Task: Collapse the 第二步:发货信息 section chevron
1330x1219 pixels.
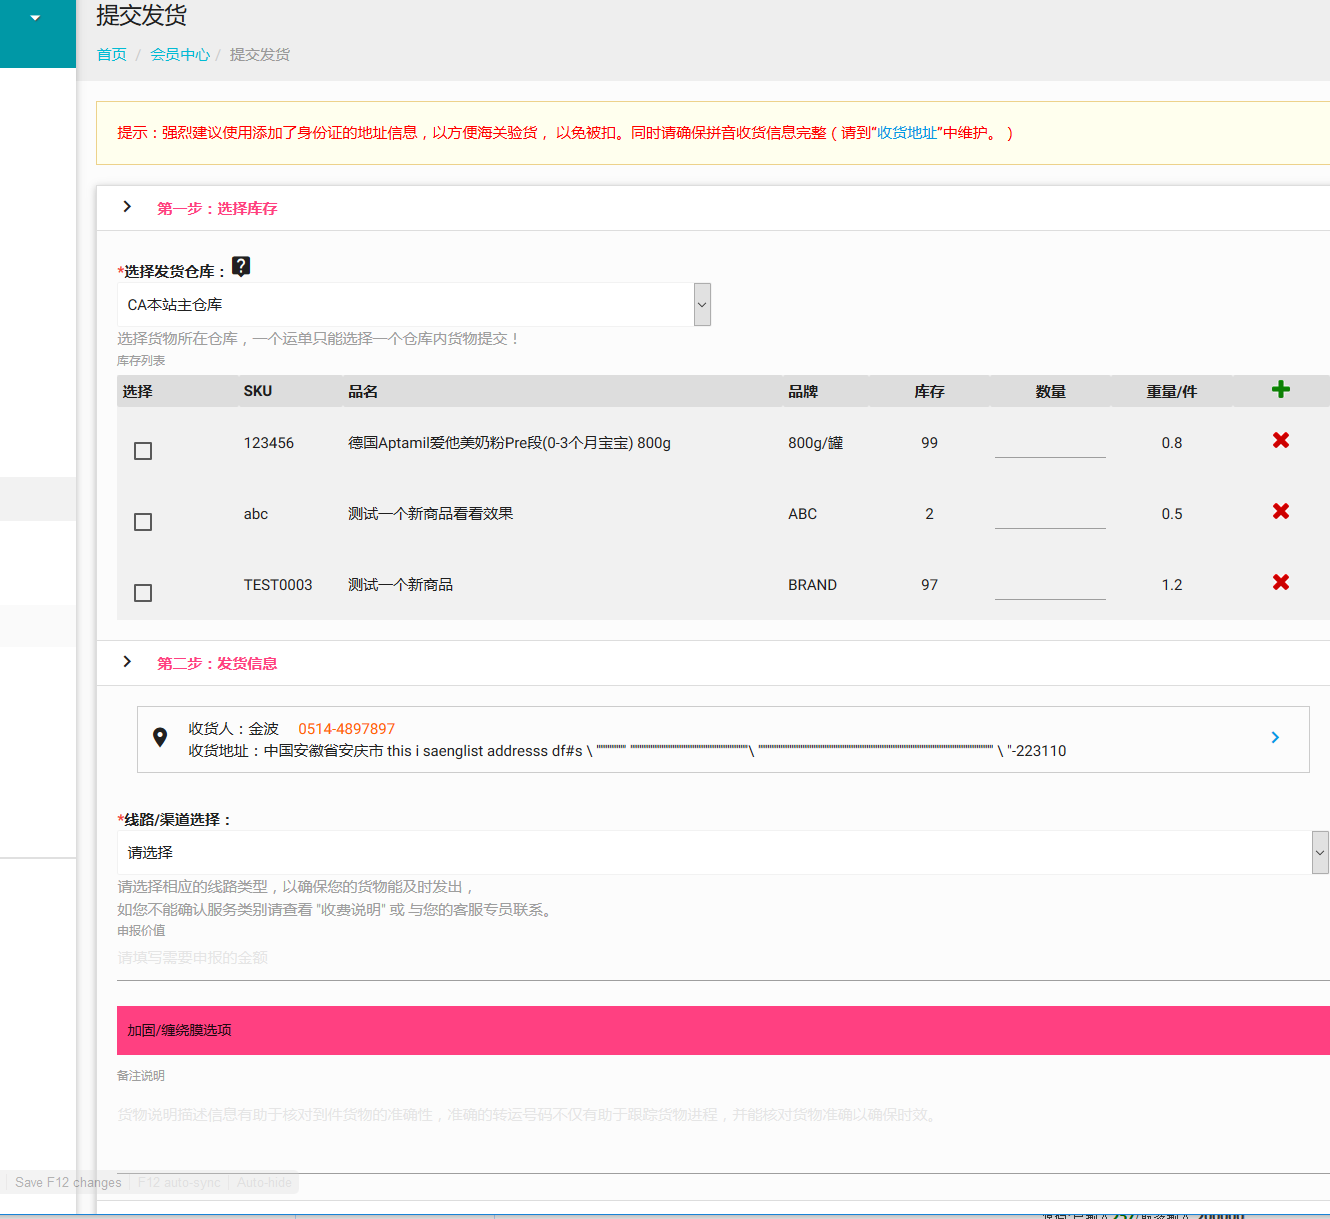Action: [127, 662]
